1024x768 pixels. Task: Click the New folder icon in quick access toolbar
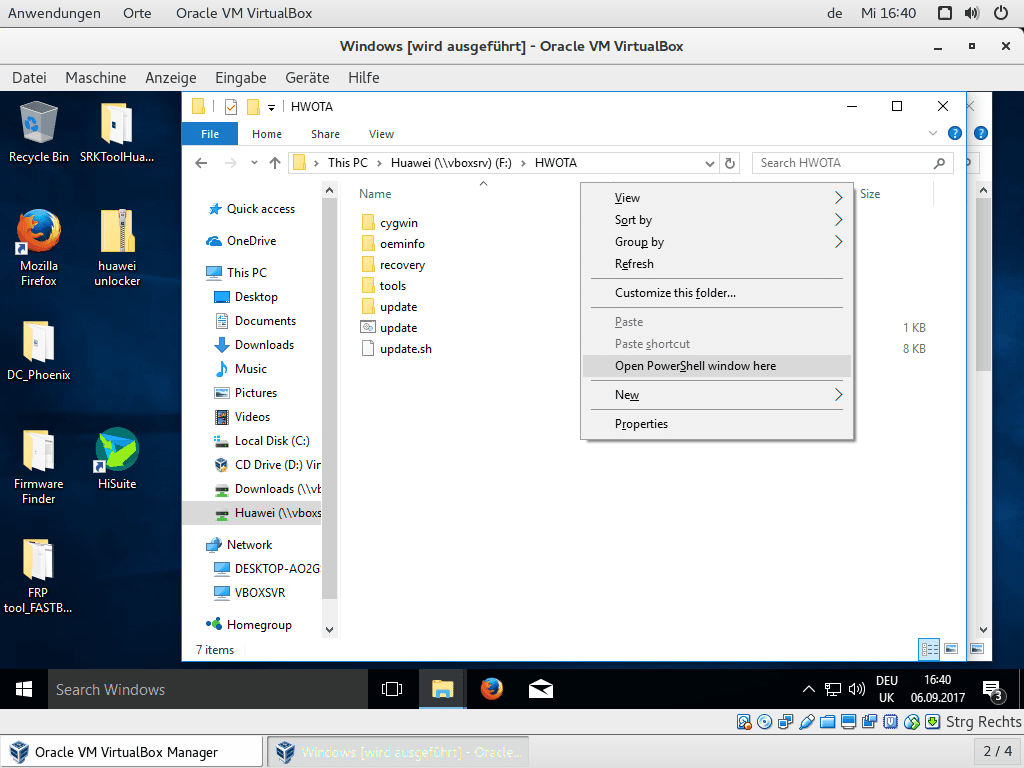[253, 106]
